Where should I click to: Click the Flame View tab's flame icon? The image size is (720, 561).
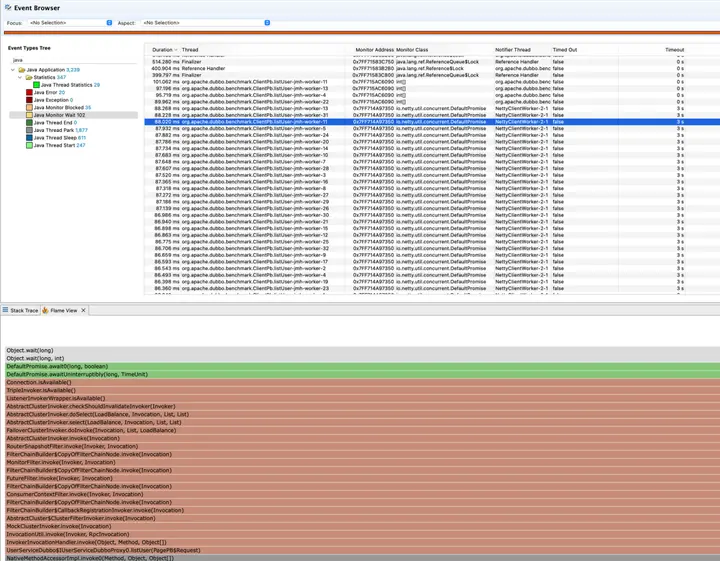[45, 310]
